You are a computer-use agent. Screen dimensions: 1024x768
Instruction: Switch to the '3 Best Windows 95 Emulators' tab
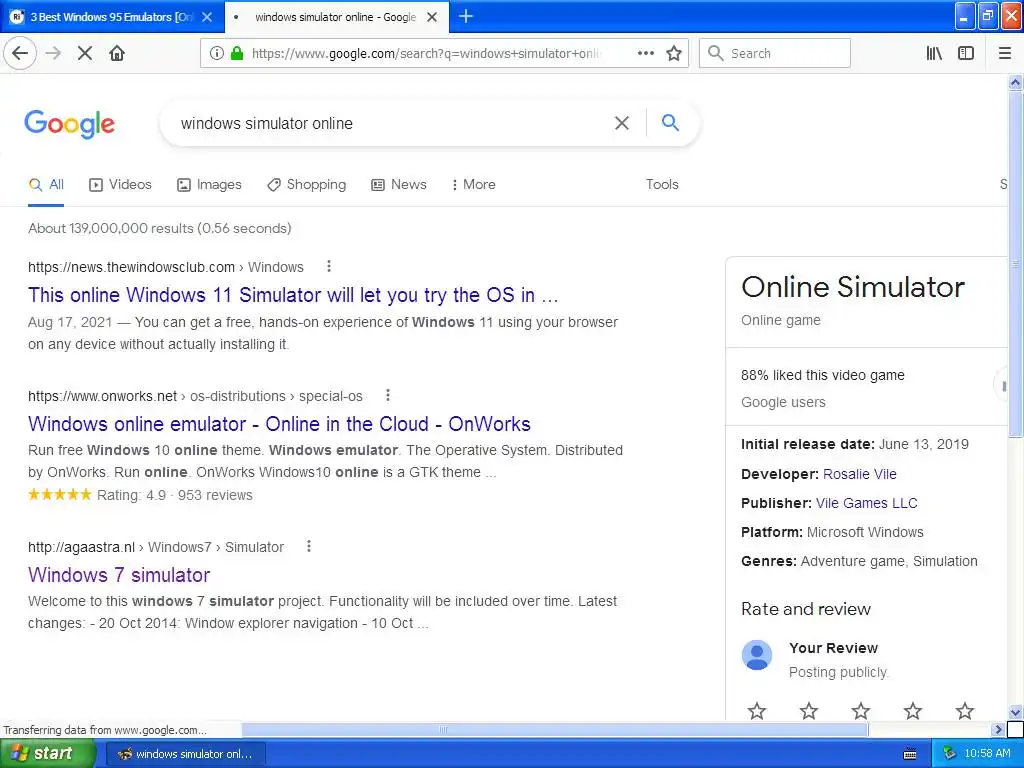[x=112, y=17]
